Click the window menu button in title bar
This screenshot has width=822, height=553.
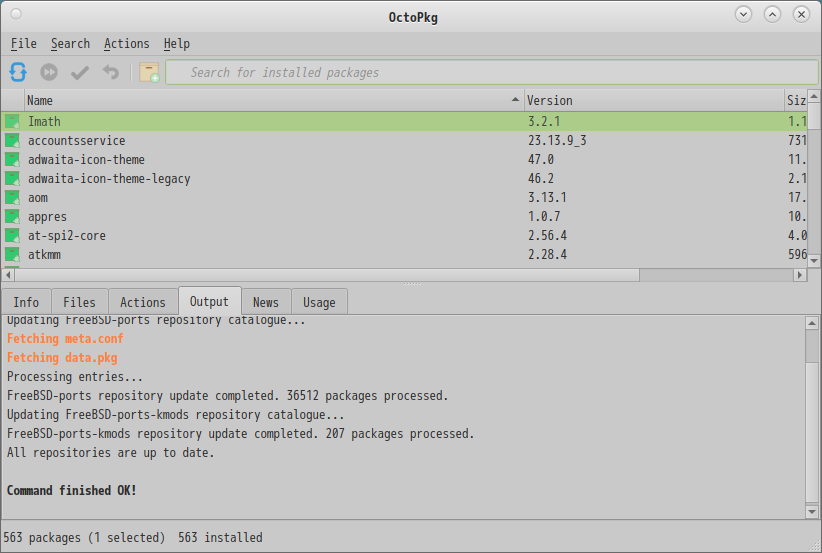(16, 14)
